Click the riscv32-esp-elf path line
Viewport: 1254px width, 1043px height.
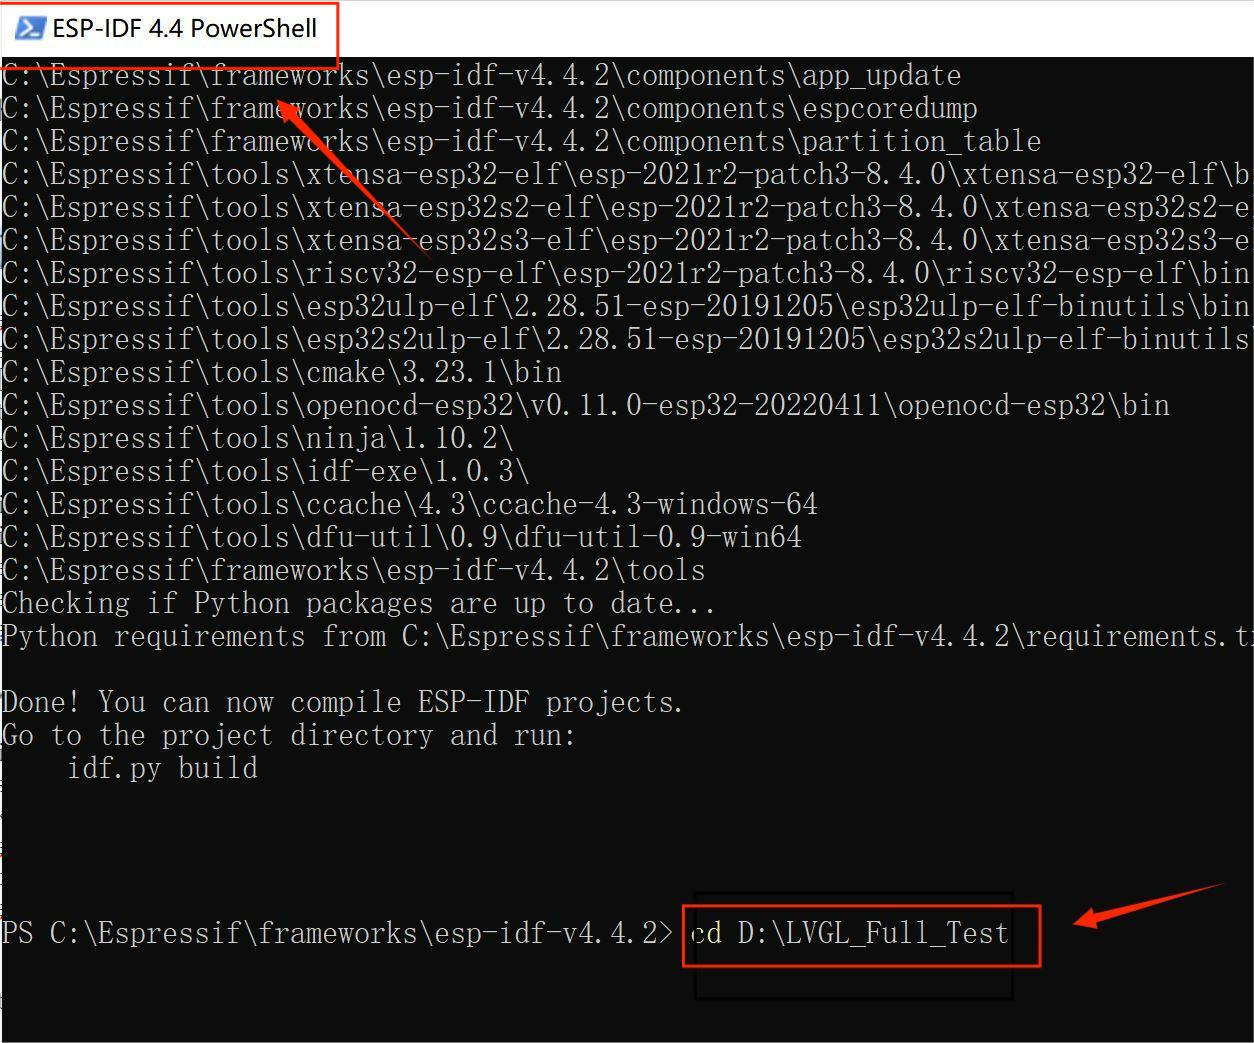point(626,273)
